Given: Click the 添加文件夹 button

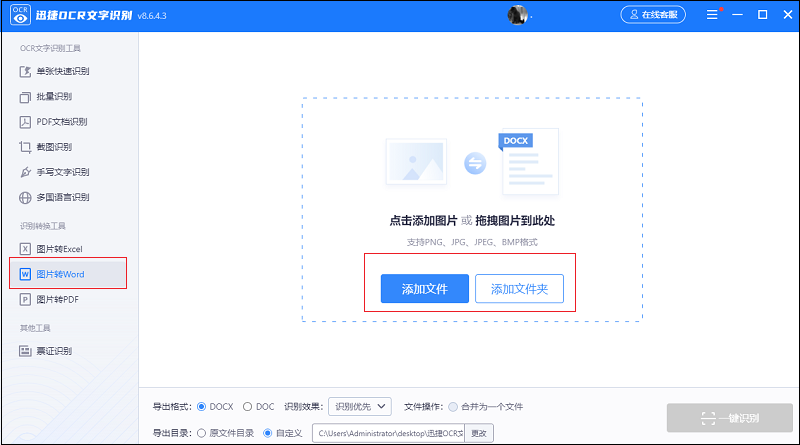Looking at the screenshot, I should tap(519, 289).
